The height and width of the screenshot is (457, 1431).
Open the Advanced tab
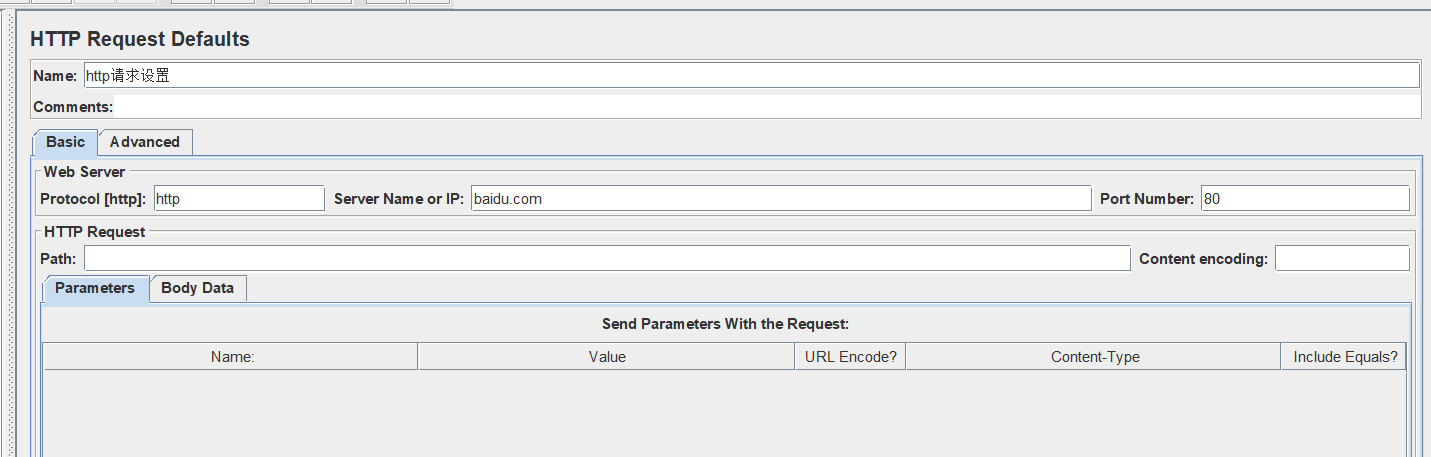tap(145, 142)
